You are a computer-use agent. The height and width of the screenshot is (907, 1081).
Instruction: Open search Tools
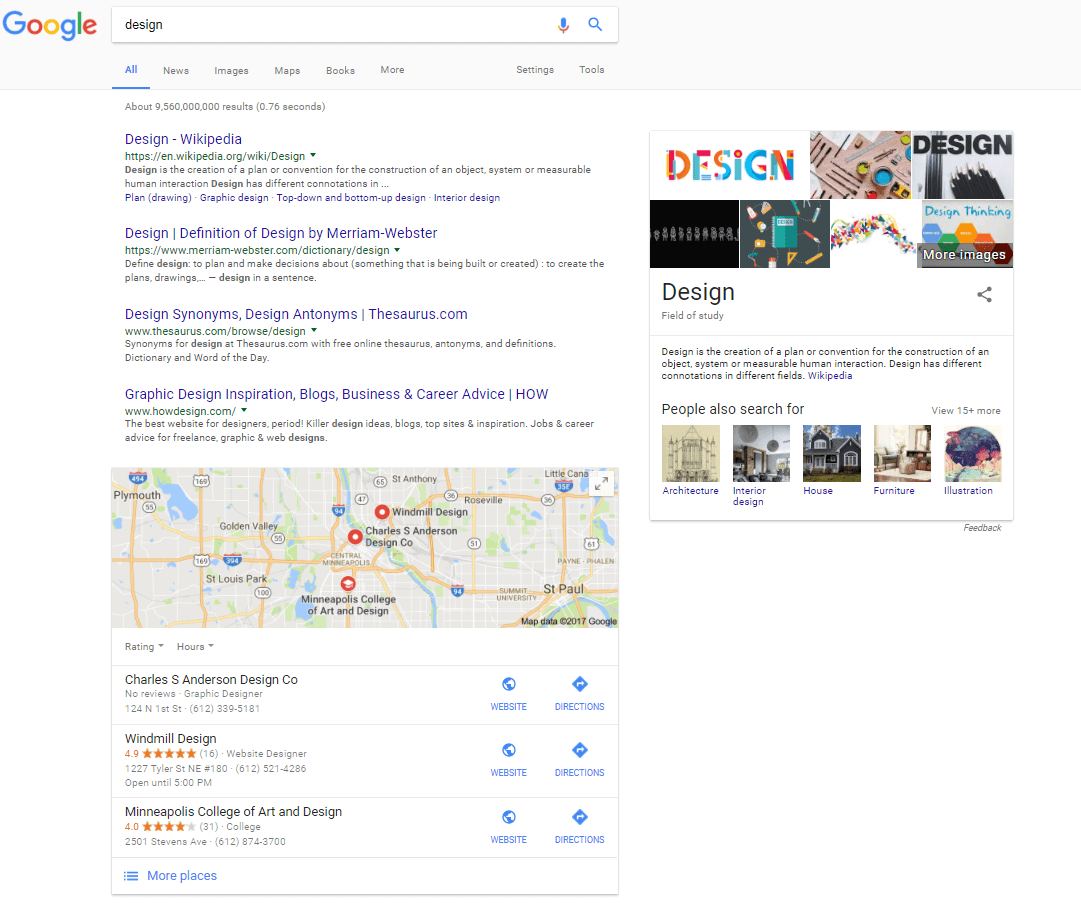coord(592,70)
